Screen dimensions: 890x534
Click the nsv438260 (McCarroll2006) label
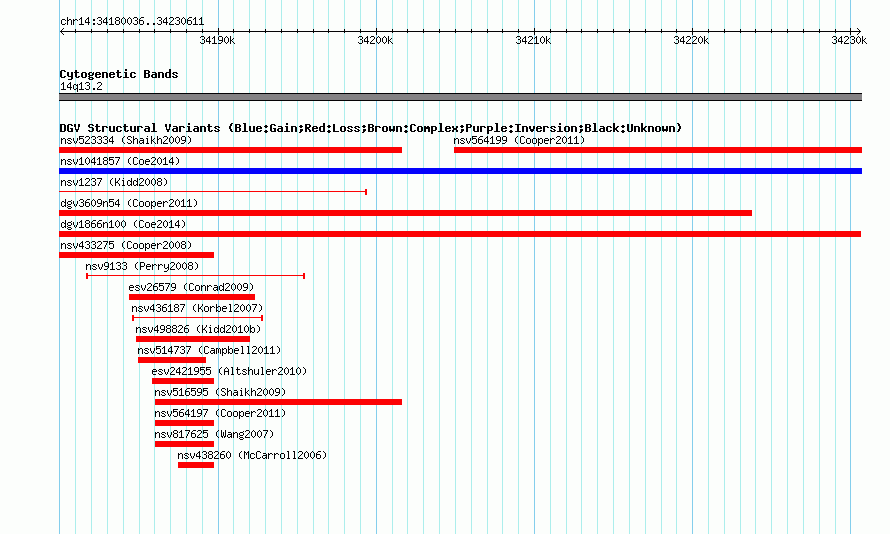tap(252, 455)
